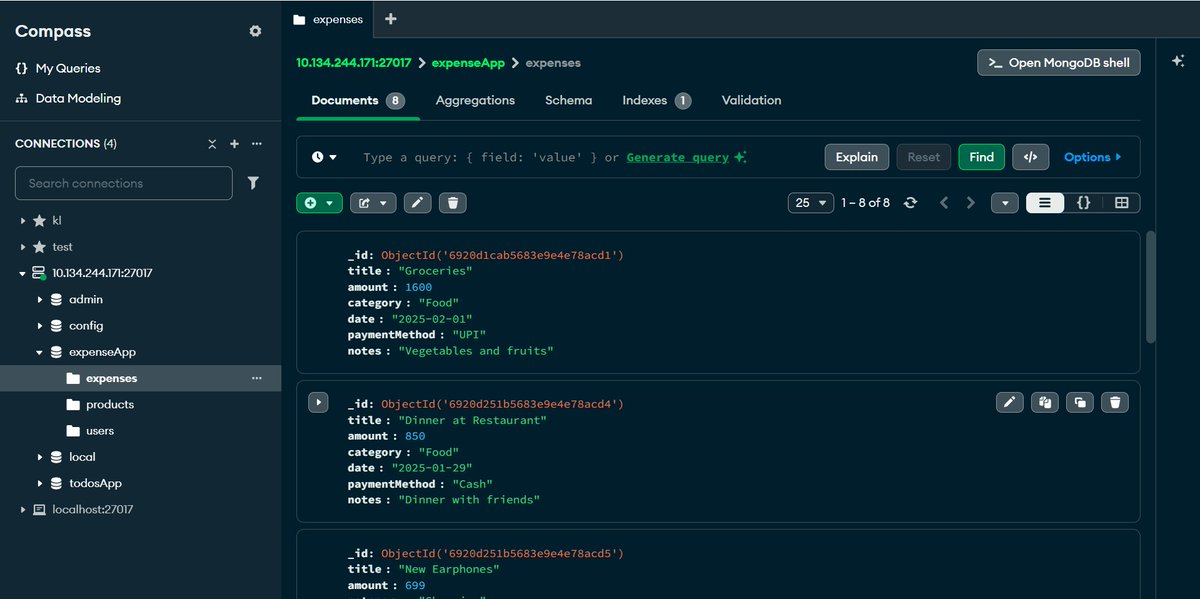Expand the localhost:27017 connection
Screen dimensions: 1200x599
coord(23,509)
